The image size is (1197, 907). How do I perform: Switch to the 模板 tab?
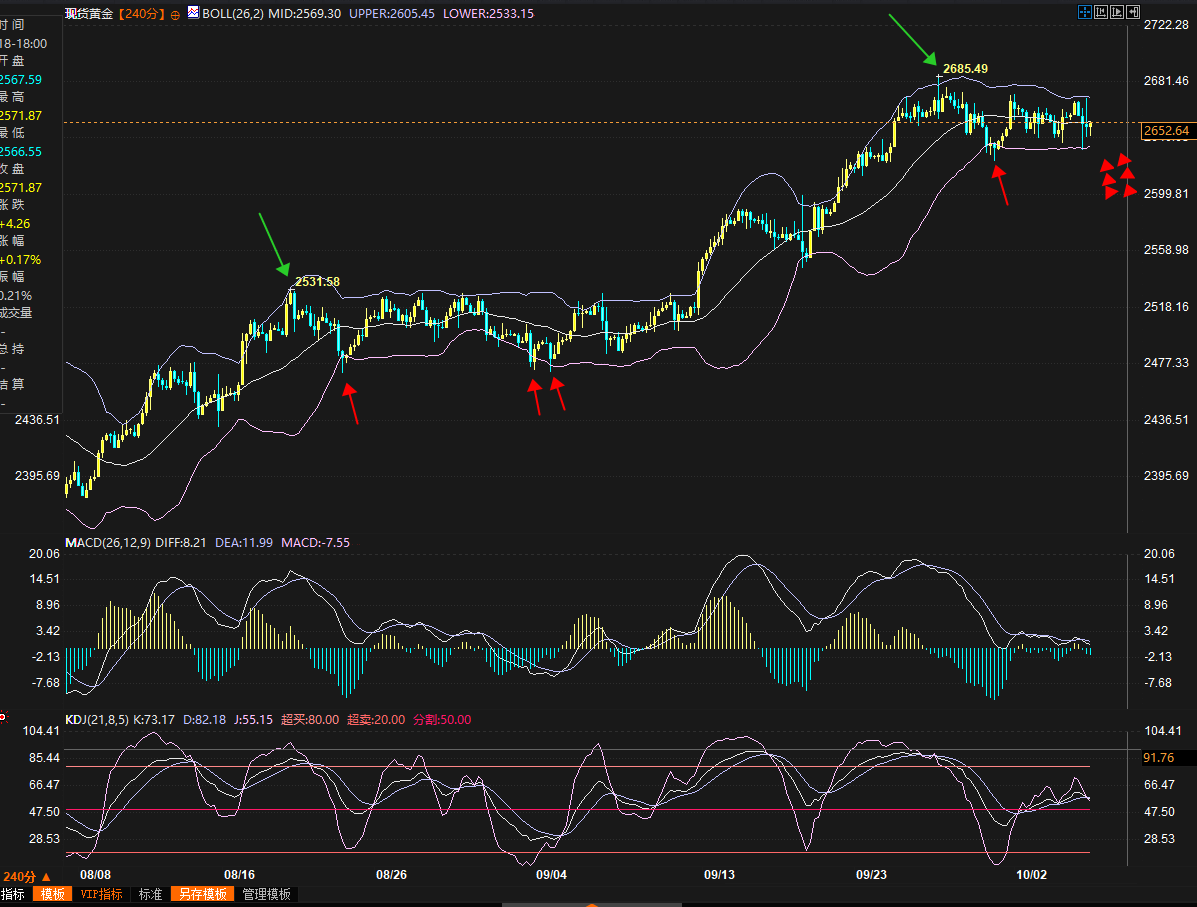(x=52, y=894)
